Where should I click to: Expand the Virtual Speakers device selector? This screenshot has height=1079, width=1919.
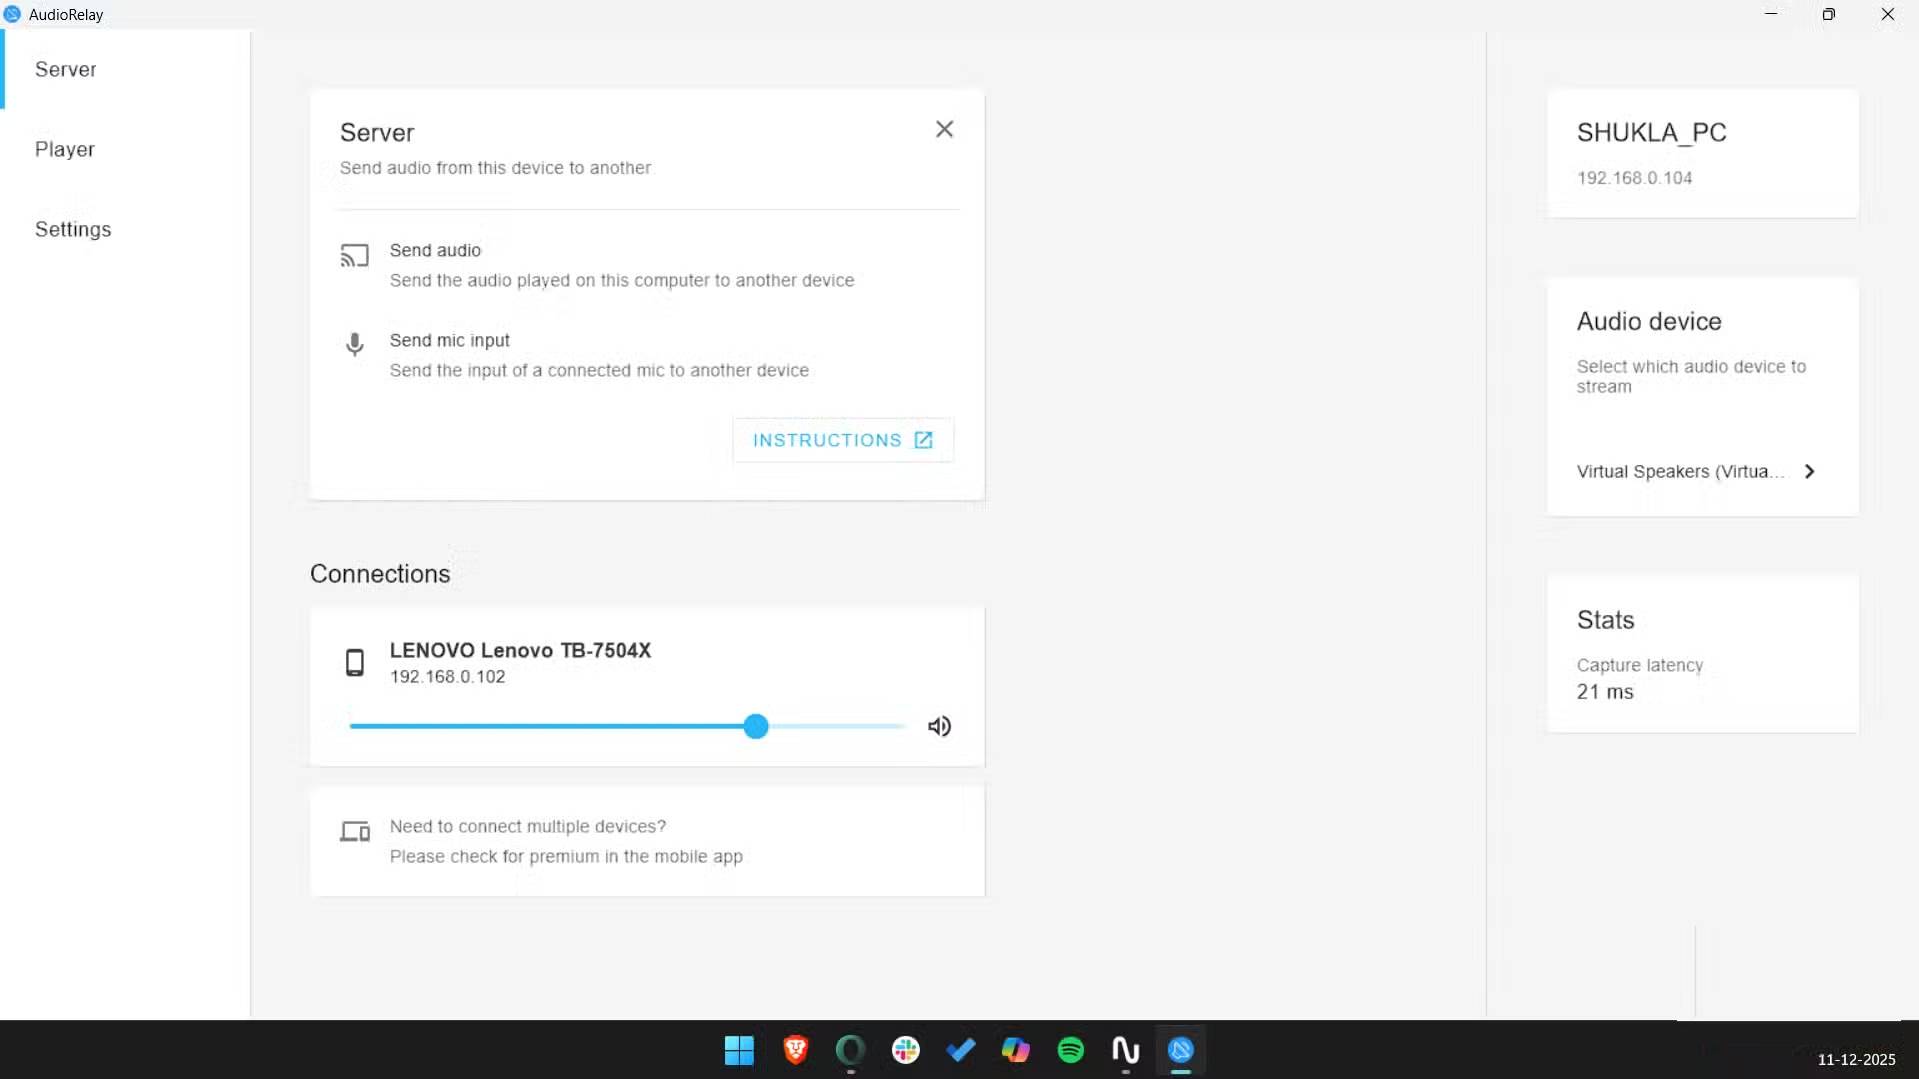coord(1810,471)
